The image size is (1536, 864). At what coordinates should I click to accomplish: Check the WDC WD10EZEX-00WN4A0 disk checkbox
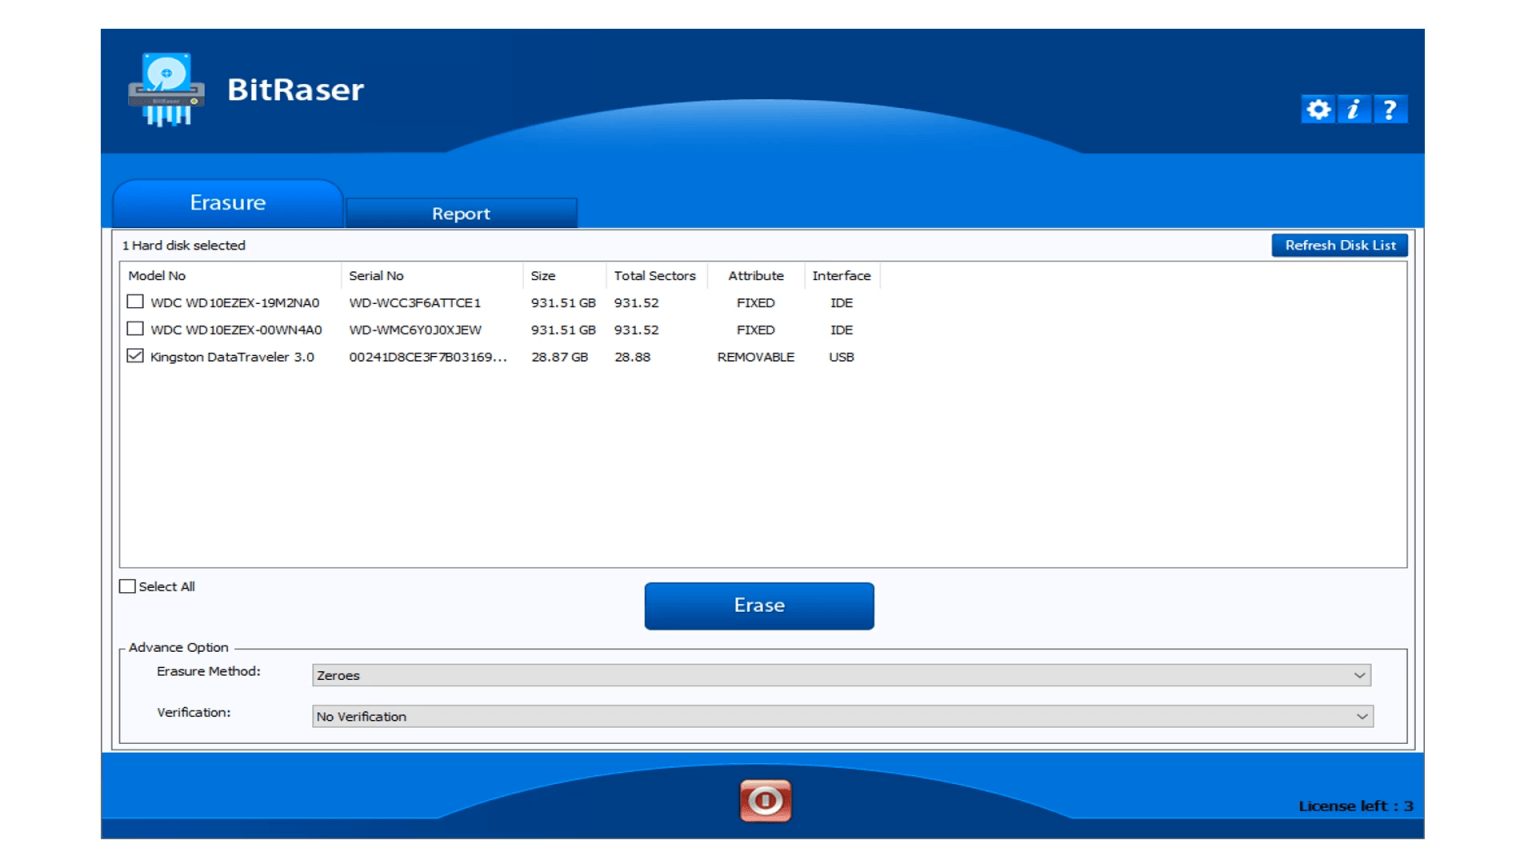click(135, 329)
